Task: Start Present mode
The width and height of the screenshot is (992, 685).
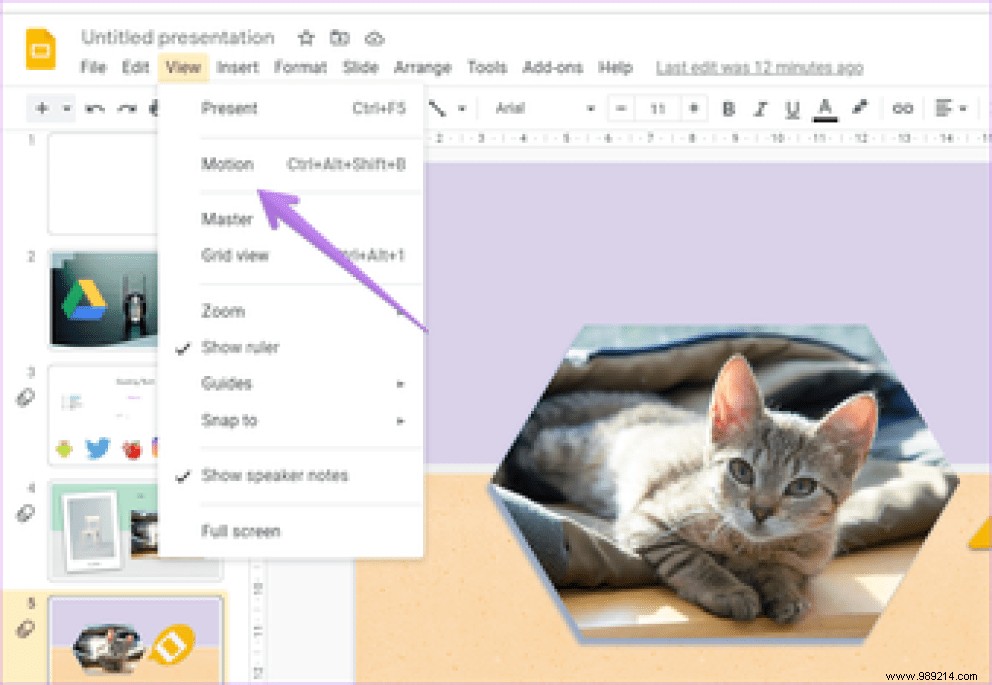Action: (x=229, y=108)
